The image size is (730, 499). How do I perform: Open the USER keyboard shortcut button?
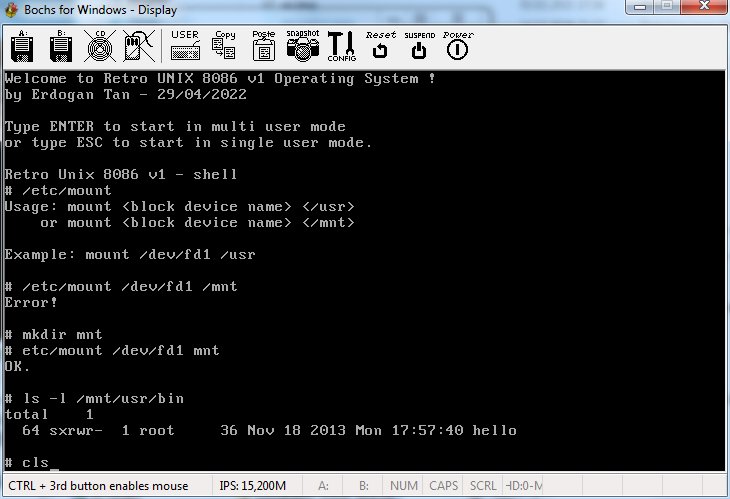tap(185, 45)
